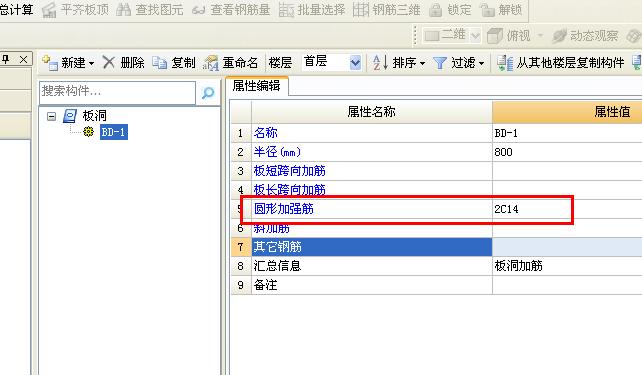Click the 查看钢筋量 toolbar icon
This screenshot has width=642, height=375.
pyautogui.click(x=199, y=10)
